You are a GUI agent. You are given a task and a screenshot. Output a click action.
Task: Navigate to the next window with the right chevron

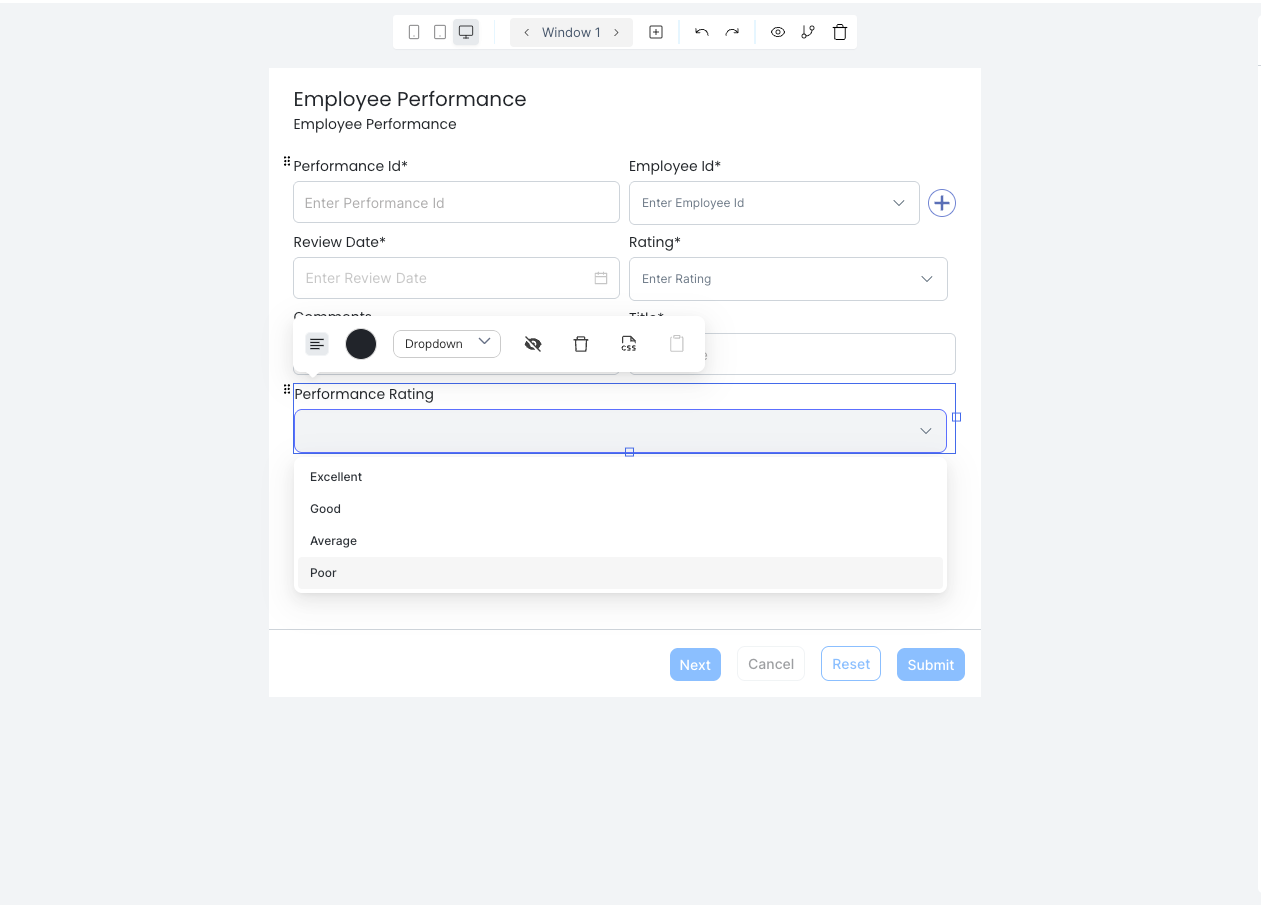619,31
